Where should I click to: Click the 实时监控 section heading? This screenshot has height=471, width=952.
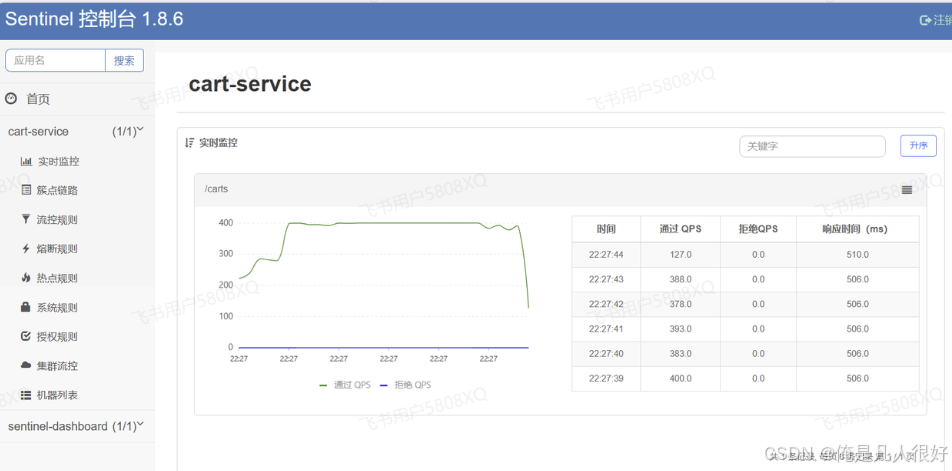218,143
